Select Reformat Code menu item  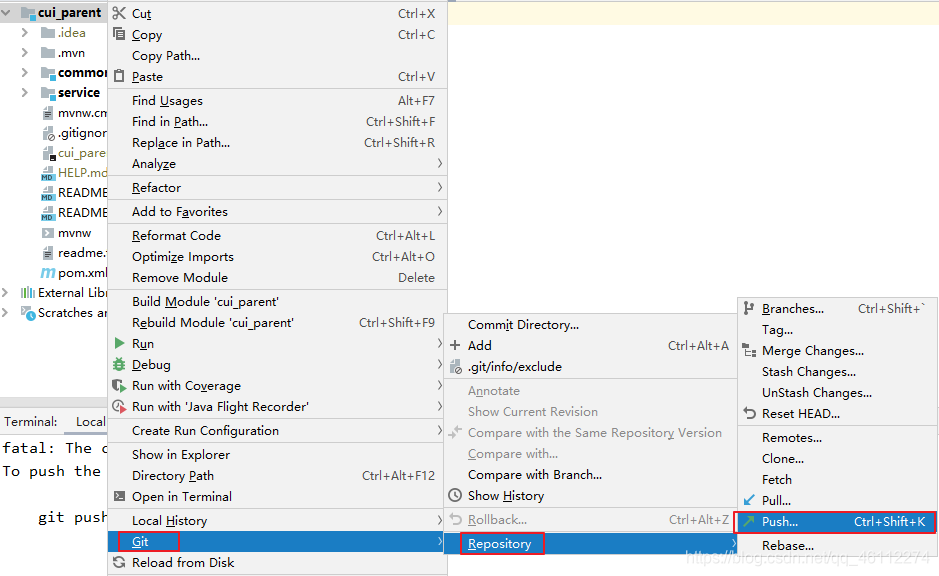(277, 235)
